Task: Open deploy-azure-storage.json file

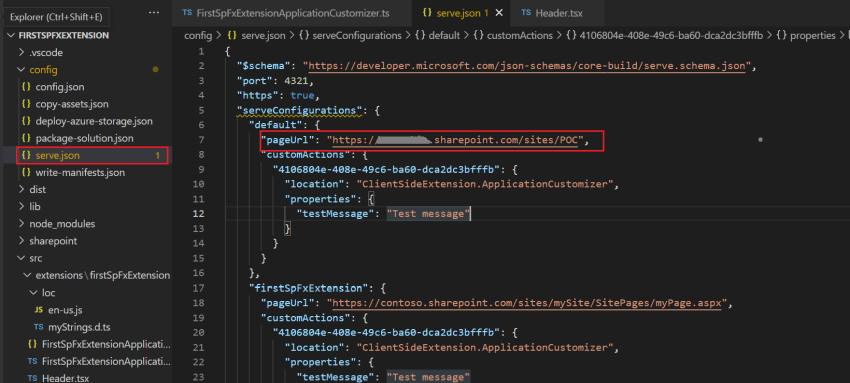Action: (x=94, y=121)
